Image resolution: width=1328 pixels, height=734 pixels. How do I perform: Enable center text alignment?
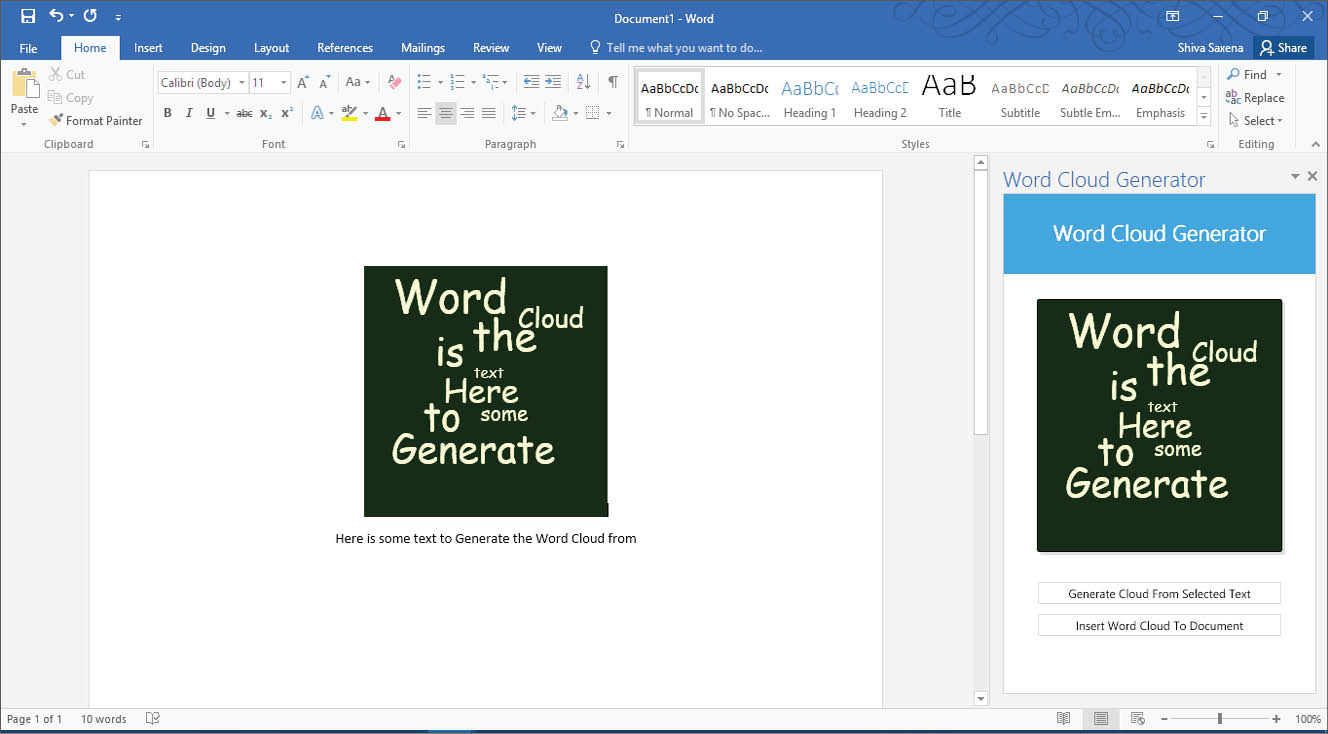[446, 113]
